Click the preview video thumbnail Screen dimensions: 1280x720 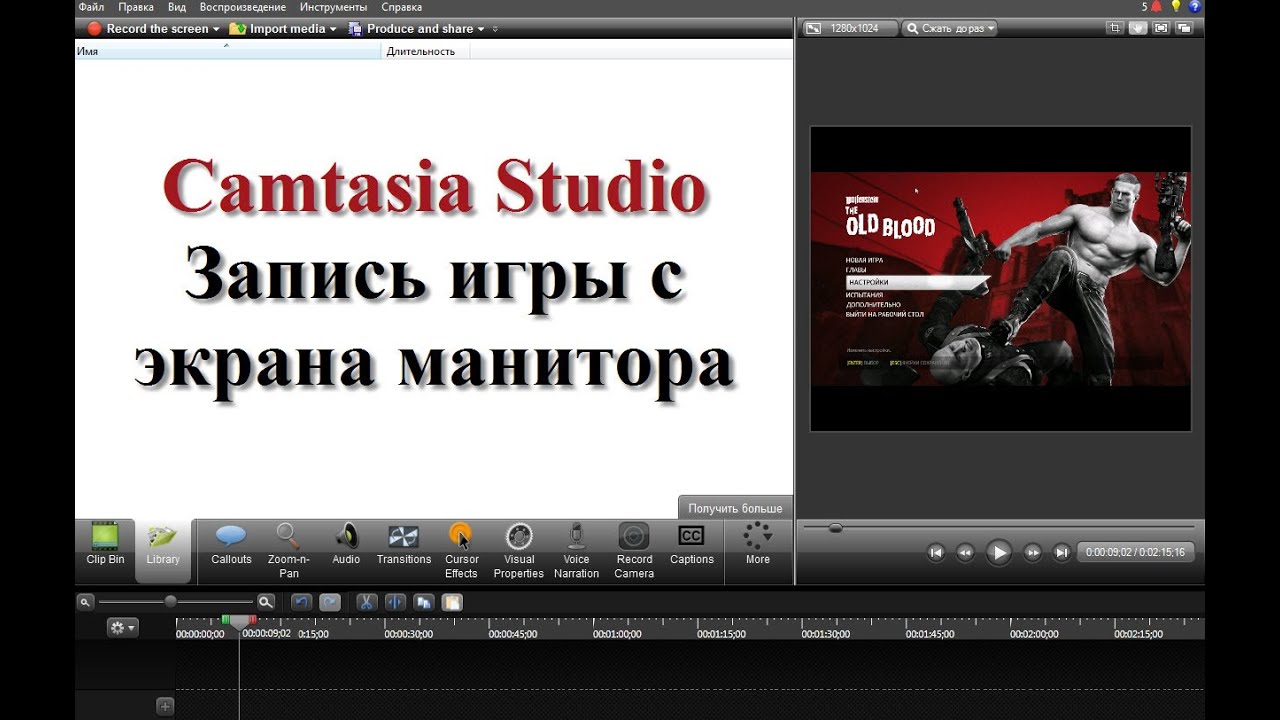[1000, 279]
